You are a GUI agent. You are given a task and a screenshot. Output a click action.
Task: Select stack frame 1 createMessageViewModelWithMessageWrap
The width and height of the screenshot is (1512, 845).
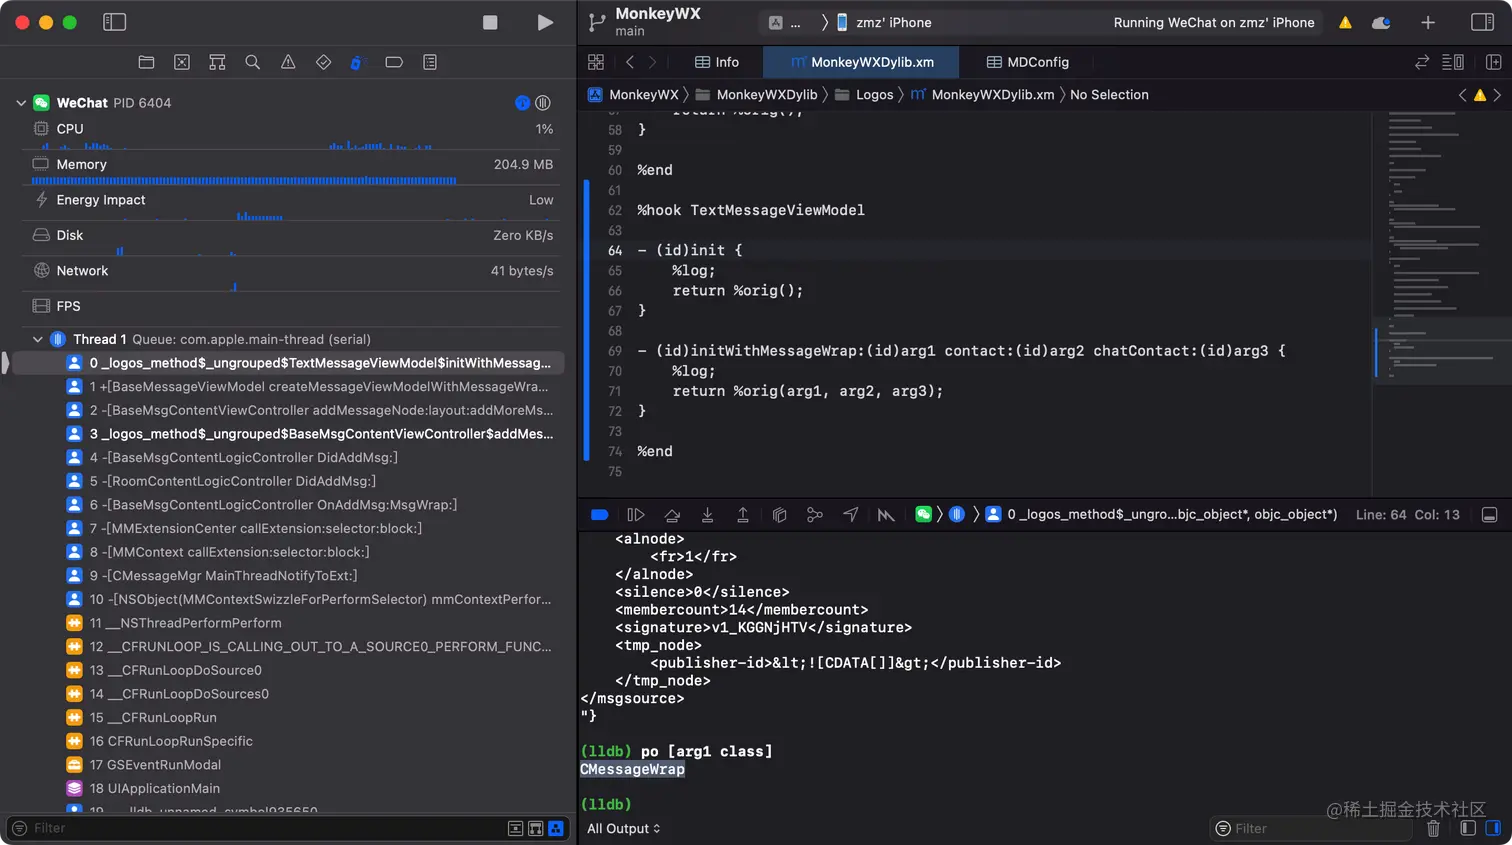(308, 386)
